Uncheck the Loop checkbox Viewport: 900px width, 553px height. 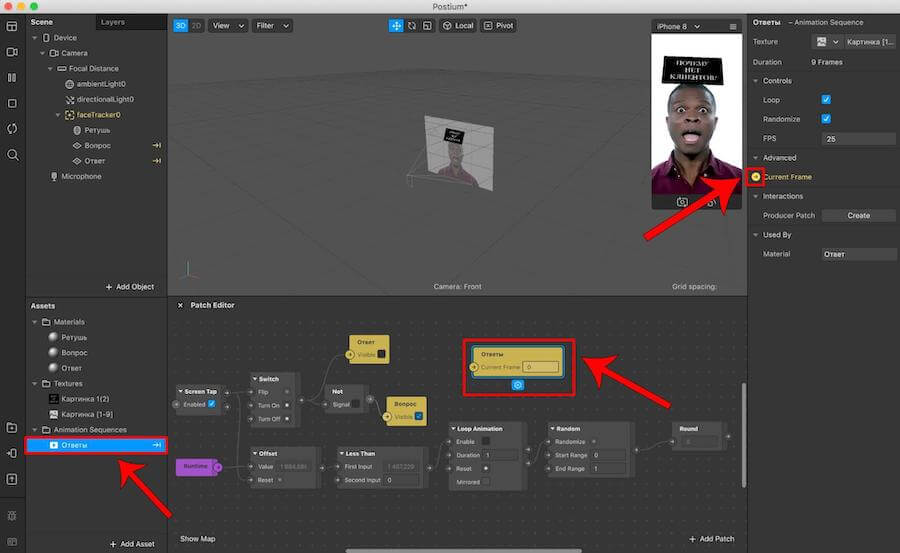click(826, 100)
